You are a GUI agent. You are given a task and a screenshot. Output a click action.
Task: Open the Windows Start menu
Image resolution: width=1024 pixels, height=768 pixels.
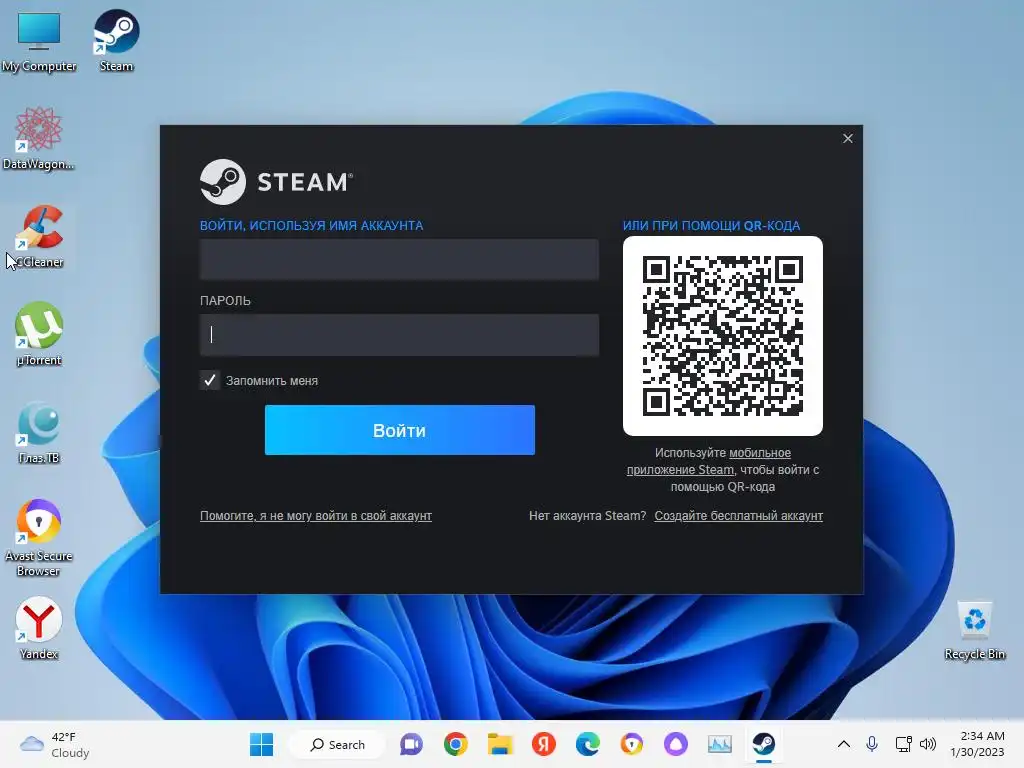[261, 744]
